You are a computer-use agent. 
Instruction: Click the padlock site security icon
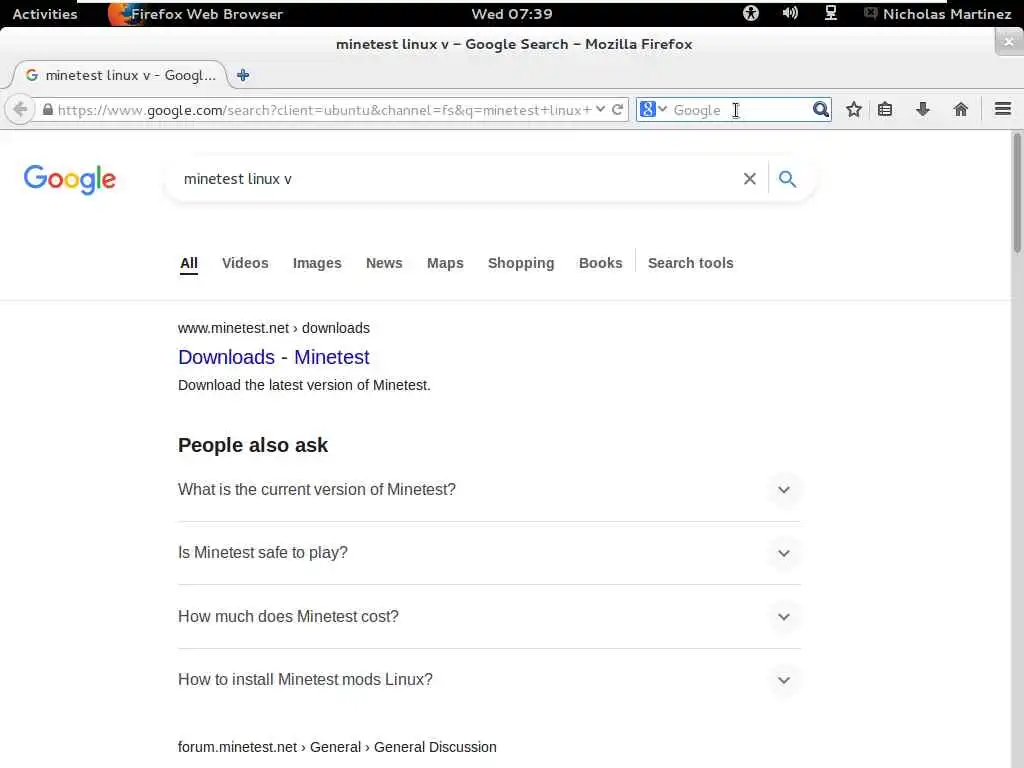pos(47,110)
